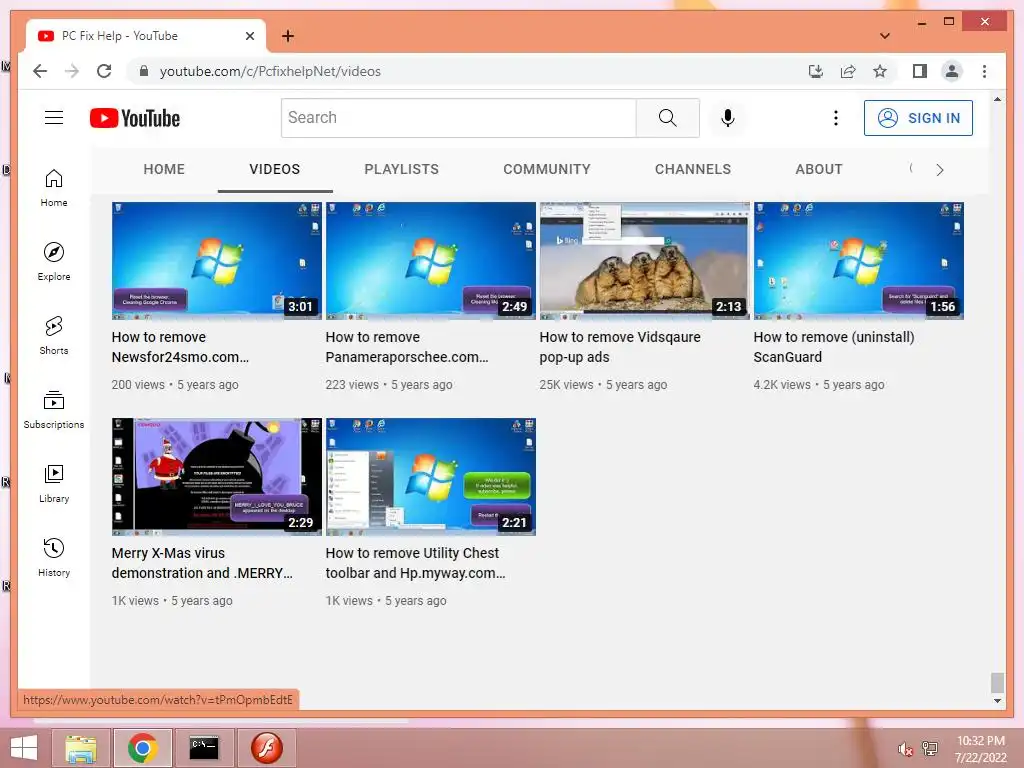Screen dimensions: 1024x768
Task: Open Vidsqaure pop-up ads video thumbnail
Action: tap(645, 261)
